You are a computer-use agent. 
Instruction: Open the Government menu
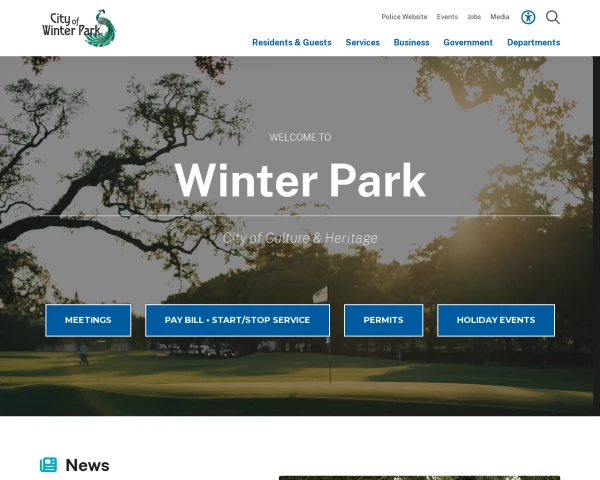point(468,42)
